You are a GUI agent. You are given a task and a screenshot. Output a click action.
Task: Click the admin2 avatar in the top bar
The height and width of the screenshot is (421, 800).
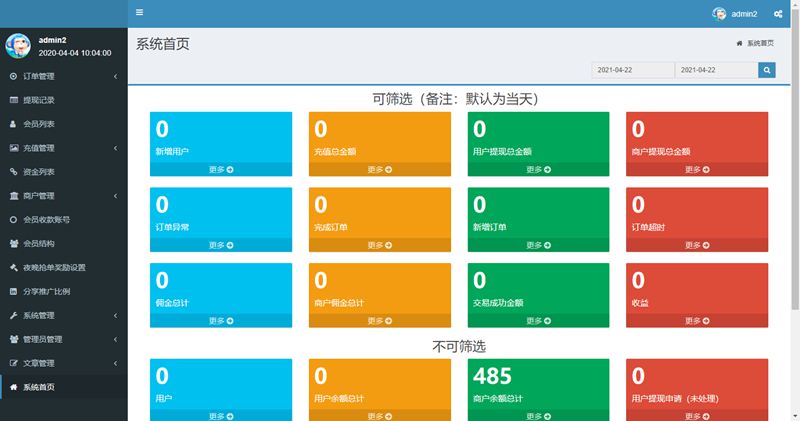[719, 14]
